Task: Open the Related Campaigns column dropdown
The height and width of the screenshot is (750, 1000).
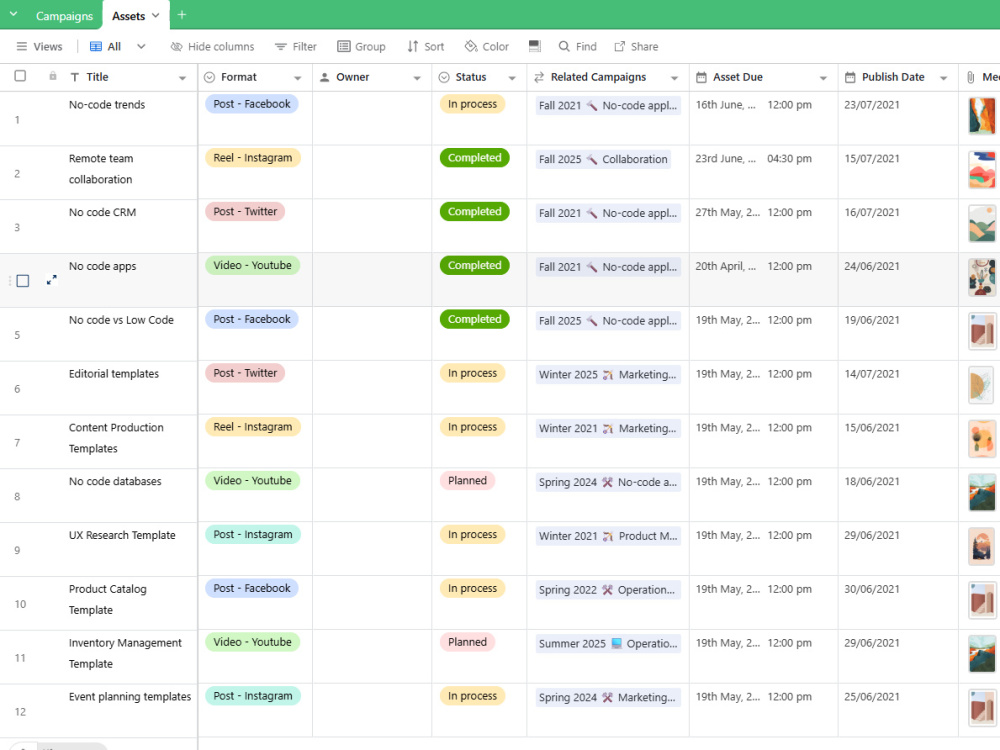Action: pos(674,78)
